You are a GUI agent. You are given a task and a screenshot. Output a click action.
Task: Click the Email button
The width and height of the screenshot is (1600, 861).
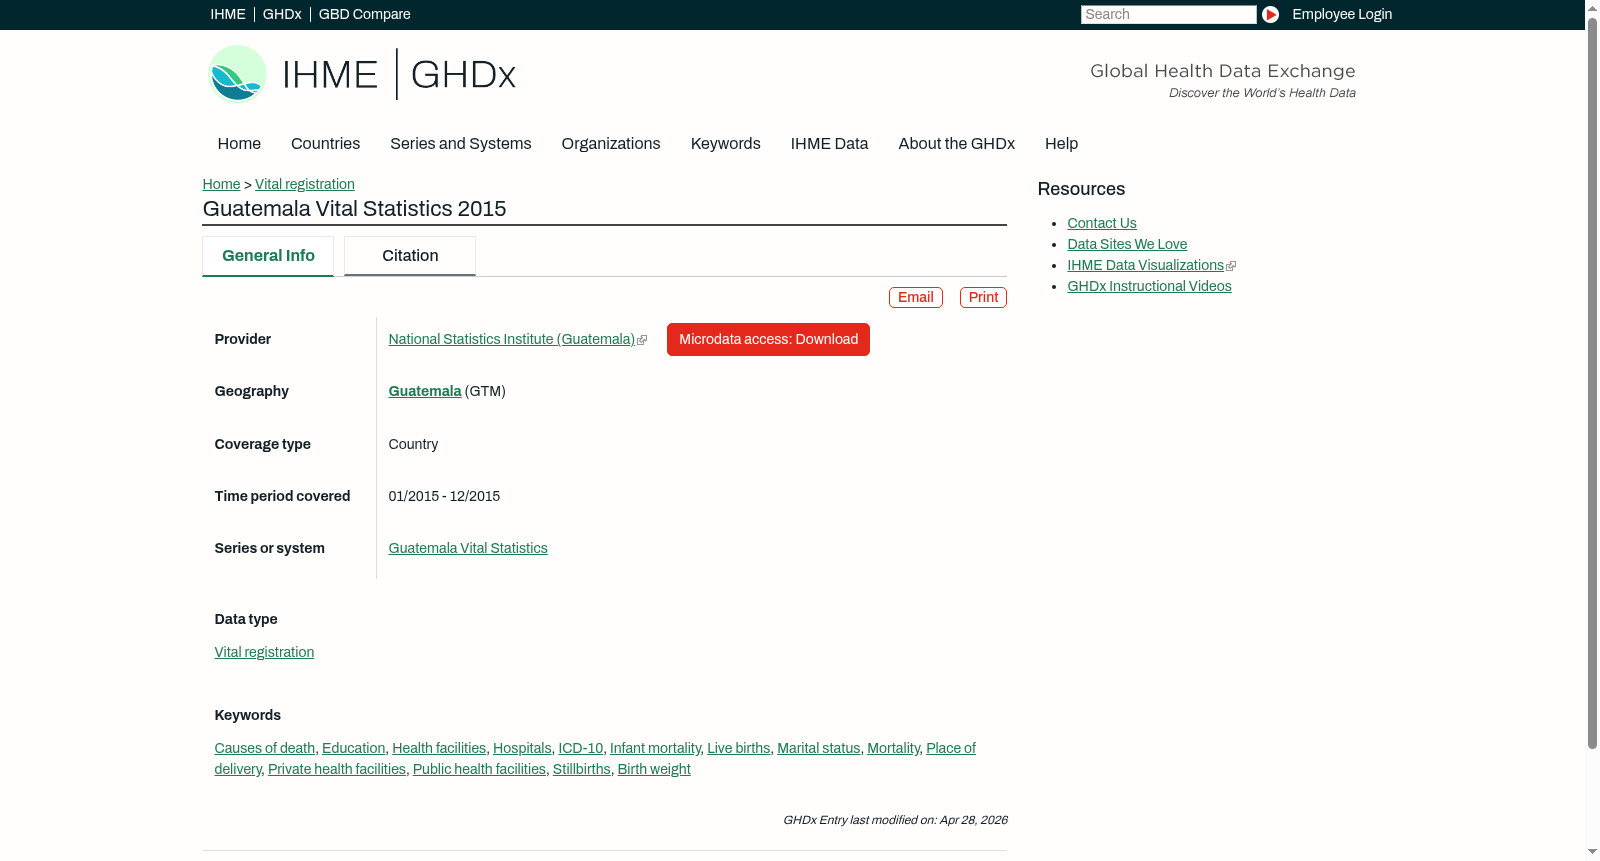coord(916,297)
